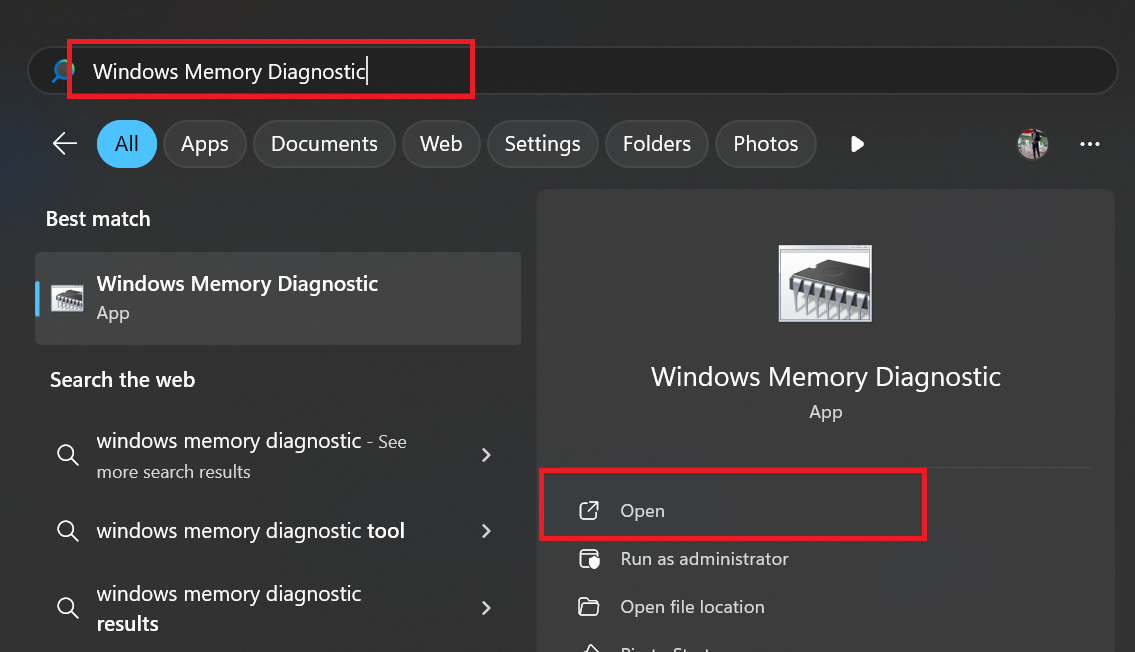Click the user profile avatar icon

point(1032,144)
